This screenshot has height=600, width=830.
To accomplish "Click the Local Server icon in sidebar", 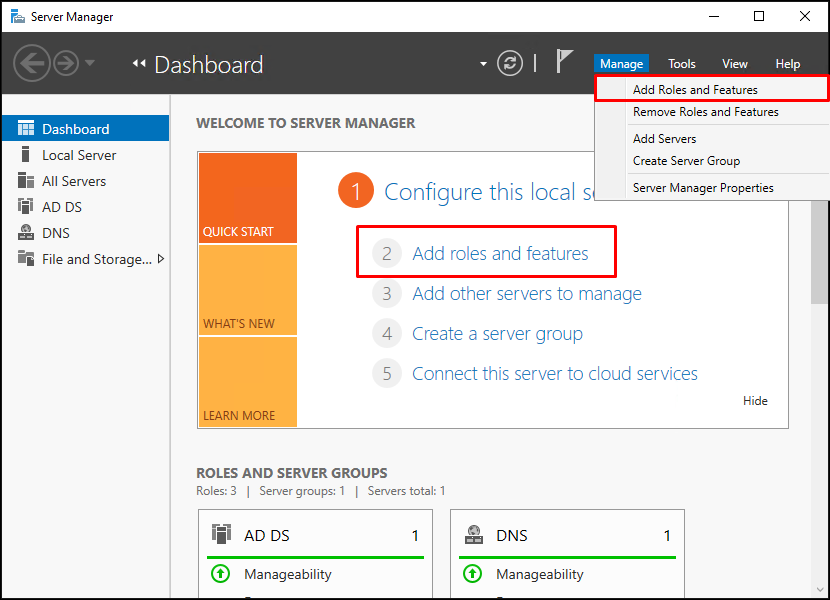I will [25, 154].
